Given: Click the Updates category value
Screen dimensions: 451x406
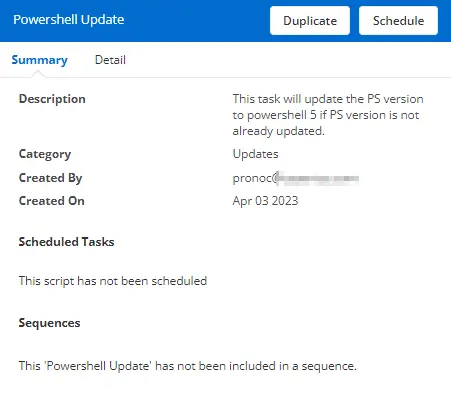Looking at the screenshot, I should [255, 154].
